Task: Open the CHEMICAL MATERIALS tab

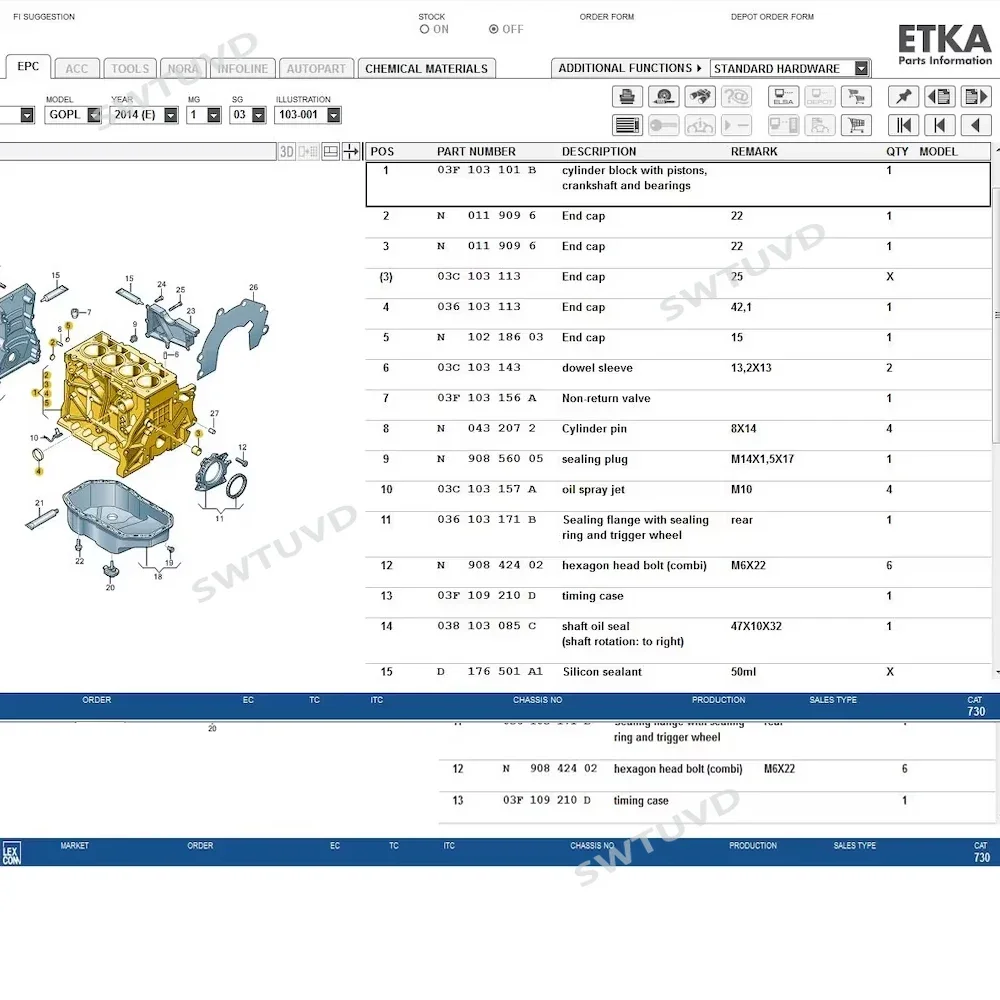Action: pyautogui.click(x=427, y=68)
